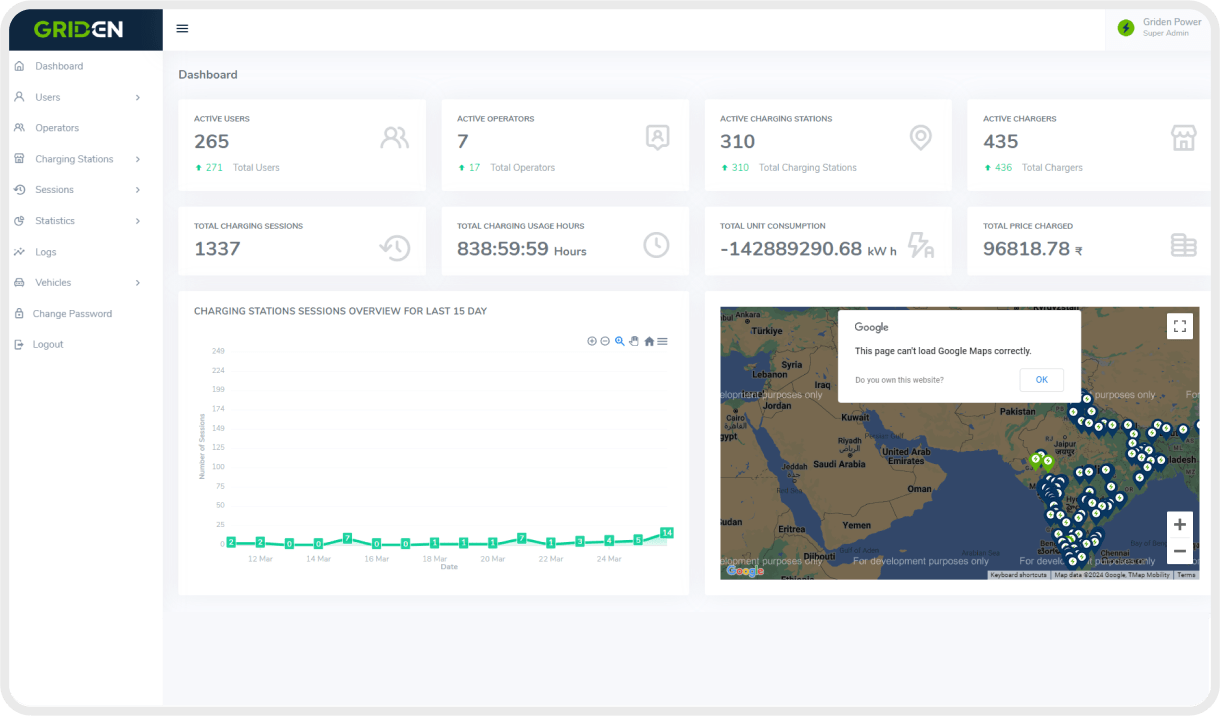The width and height of the screenshot is (1220, 716).
Task: Click the green lightning profile avatar
Action: [1126, 28]
